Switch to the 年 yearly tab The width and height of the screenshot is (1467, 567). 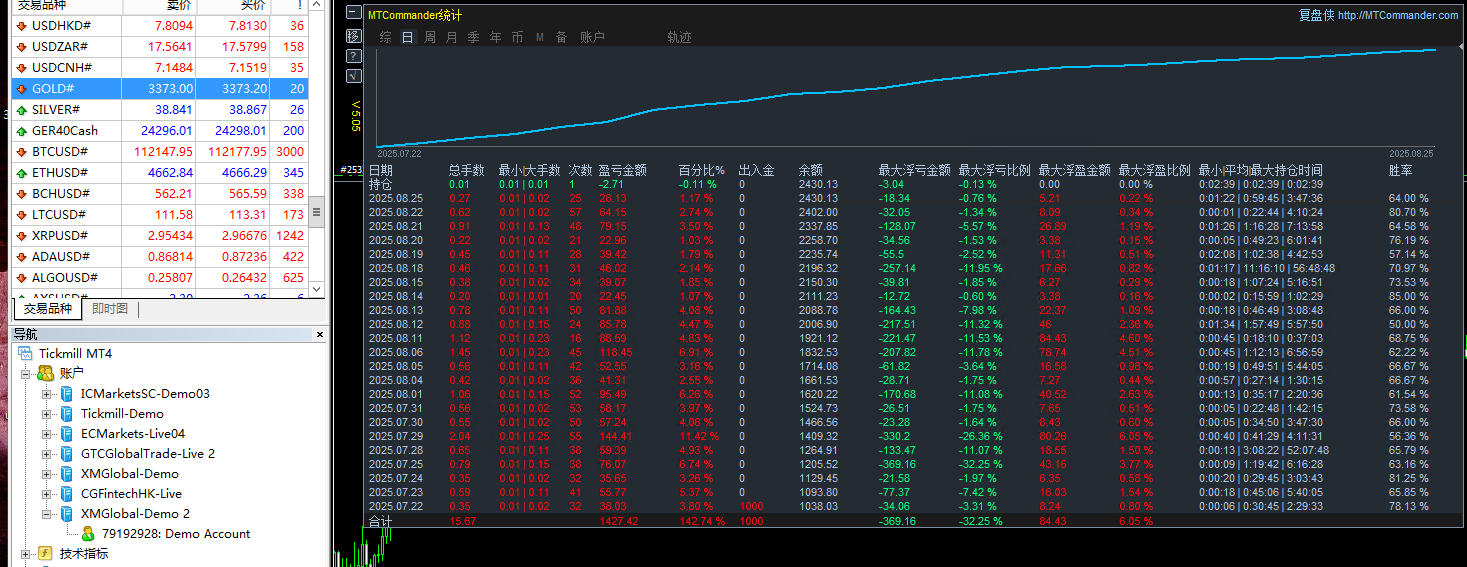[x=496, y=37]
